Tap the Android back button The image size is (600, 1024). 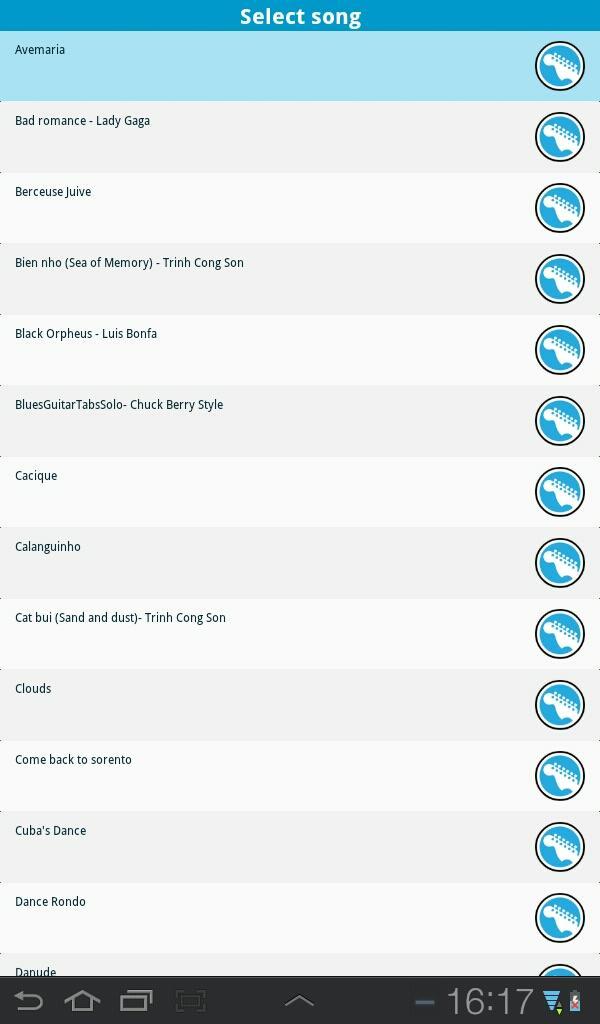[28, 1000]
